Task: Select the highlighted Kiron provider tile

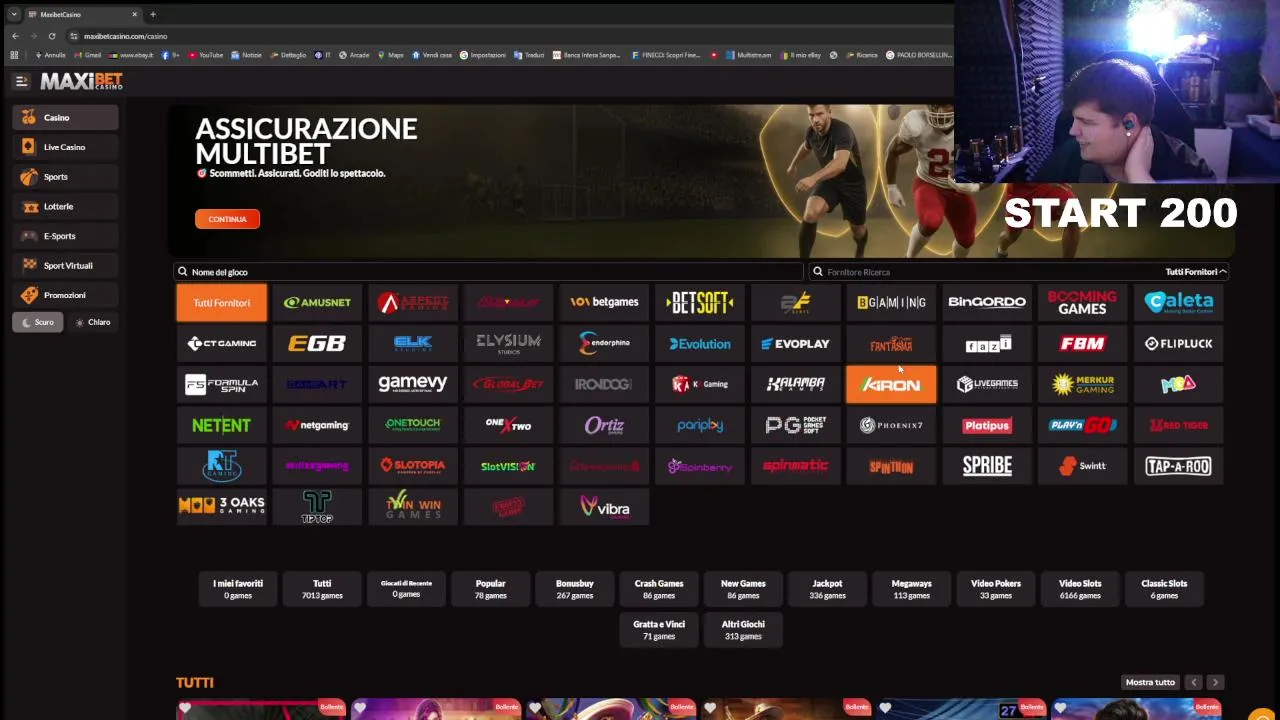Action: coord(891,384)
